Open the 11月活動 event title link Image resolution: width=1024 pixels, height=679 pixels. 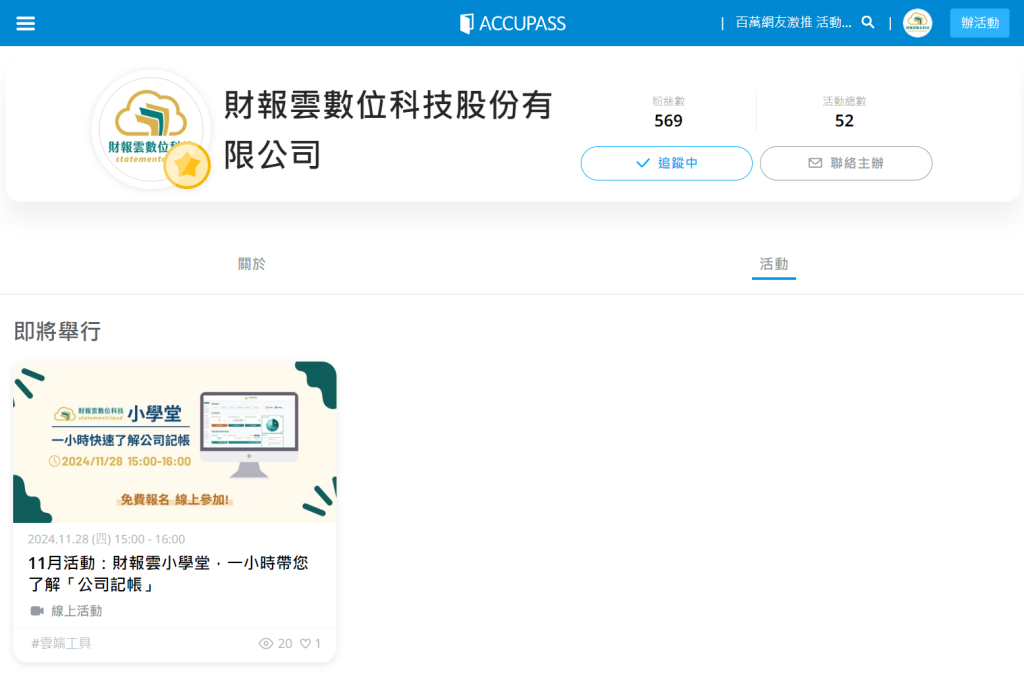click(168, 573)
